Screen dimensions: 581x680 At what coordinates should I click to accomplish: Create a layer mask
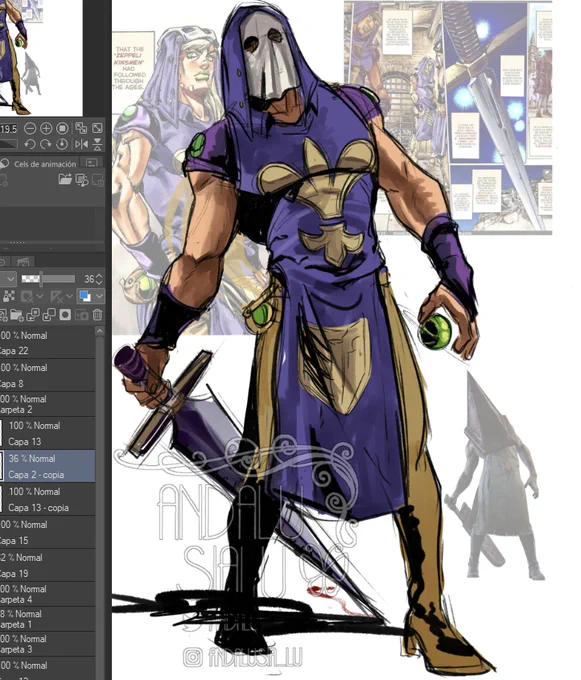pyautogui.click(x=65, y=315)
